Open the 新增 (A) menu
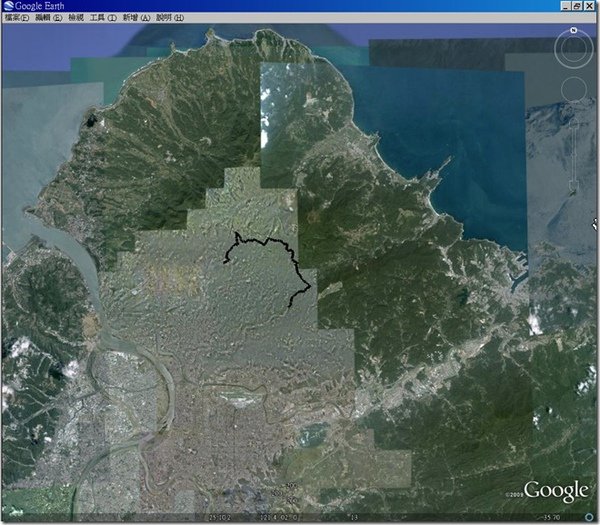 pos(136,18)
